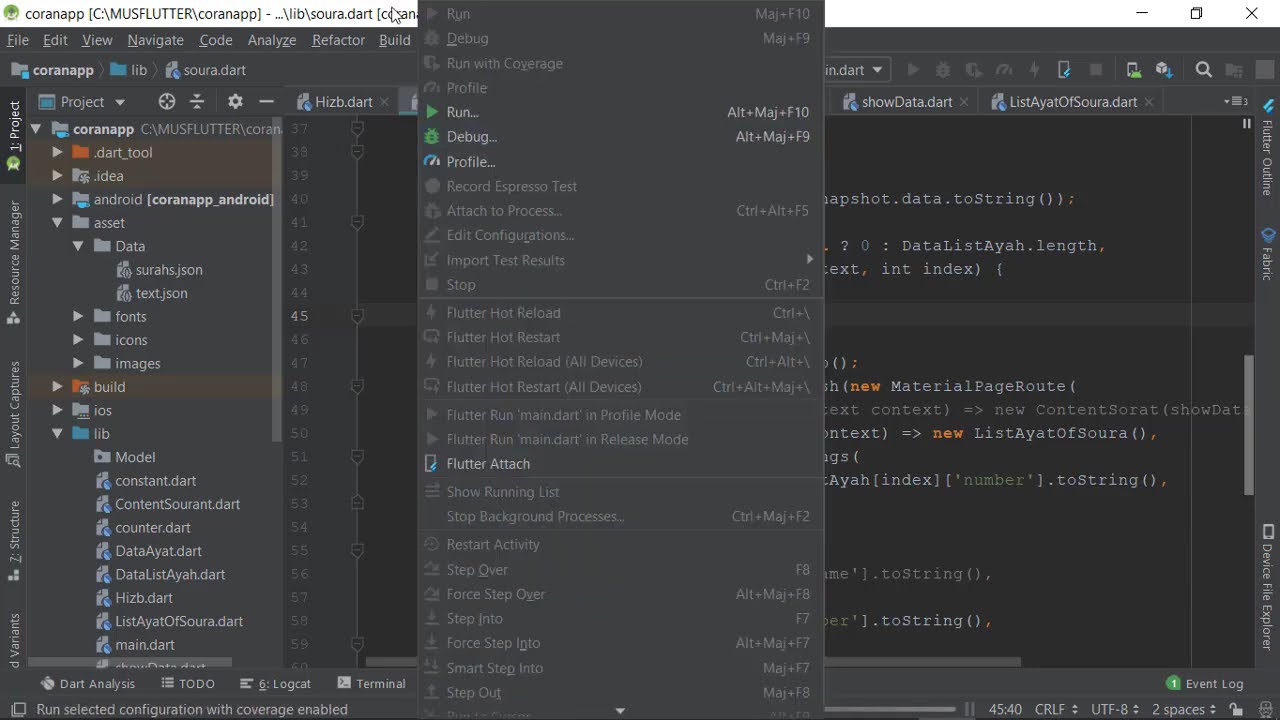Open the Logcat tool window
The height and width of the screenshot is (720, 1280).
tap(275, 684)
